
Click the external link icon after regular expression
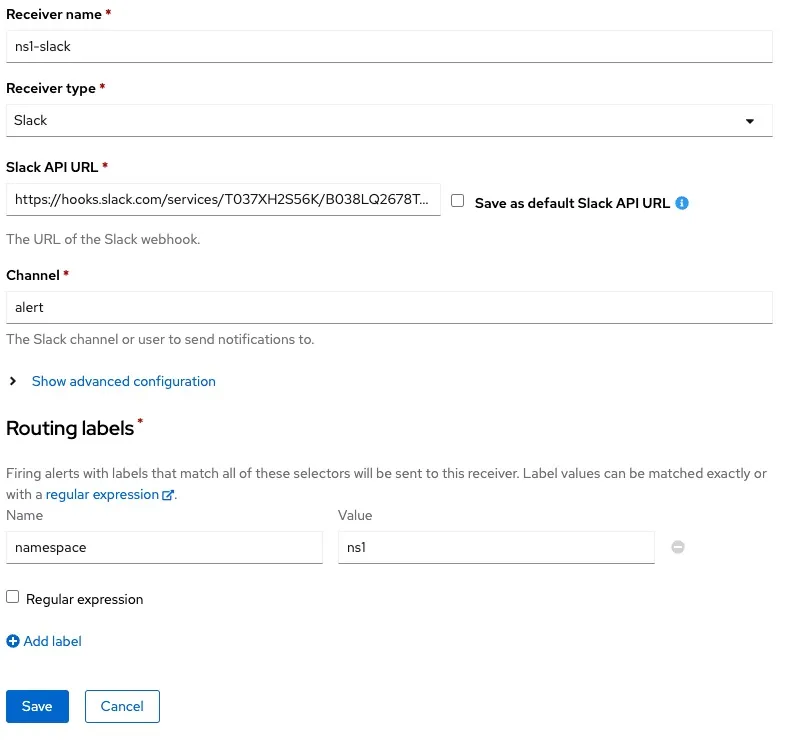point(168,495)
